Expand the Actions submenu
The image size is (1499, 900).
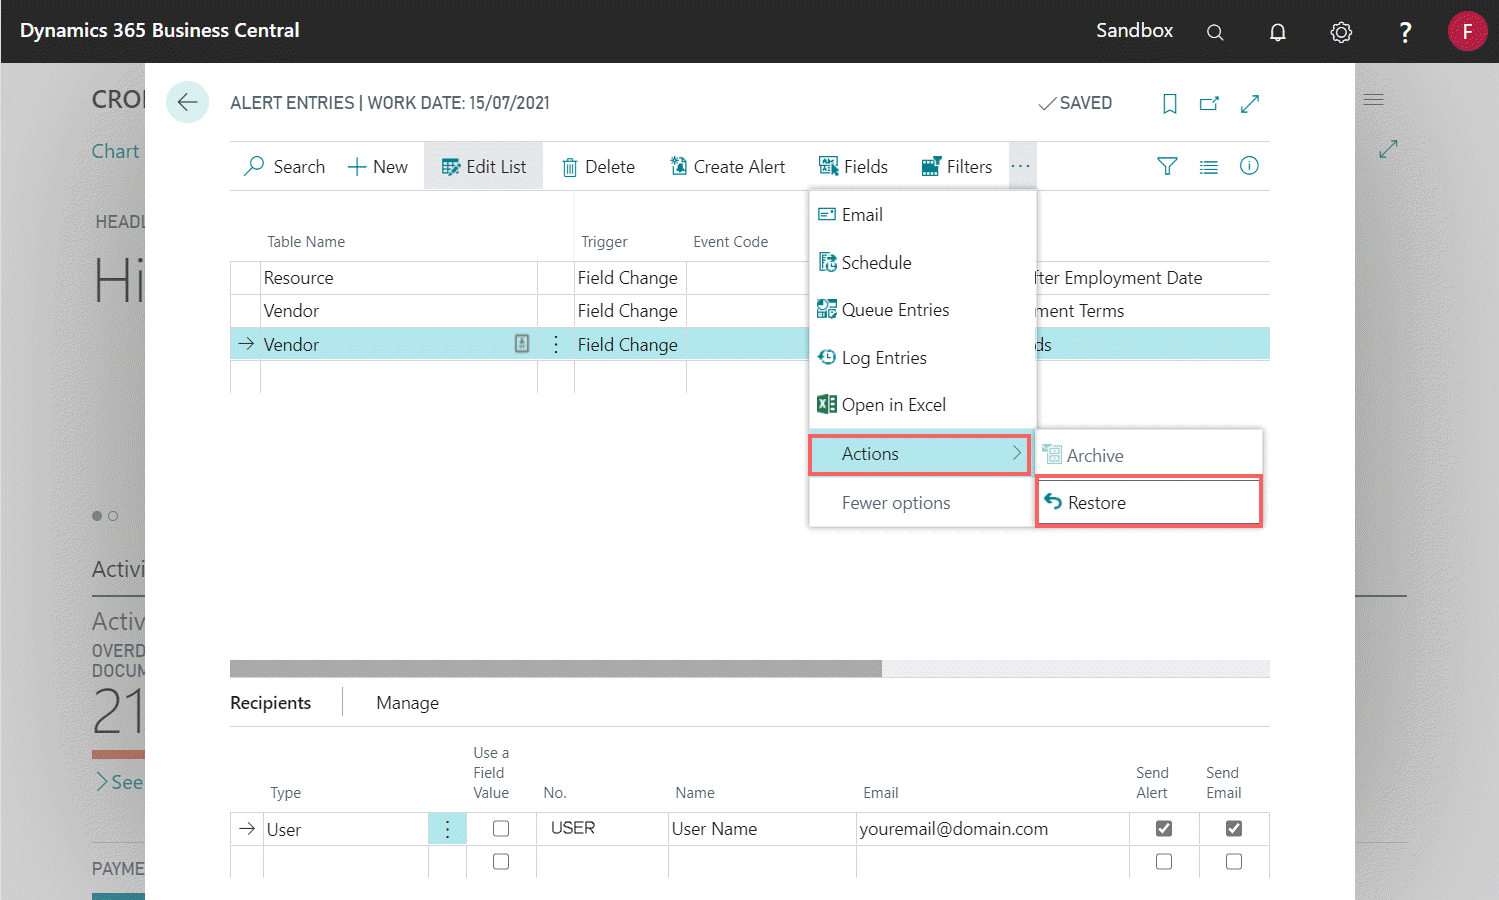click(x=920, y=454)
